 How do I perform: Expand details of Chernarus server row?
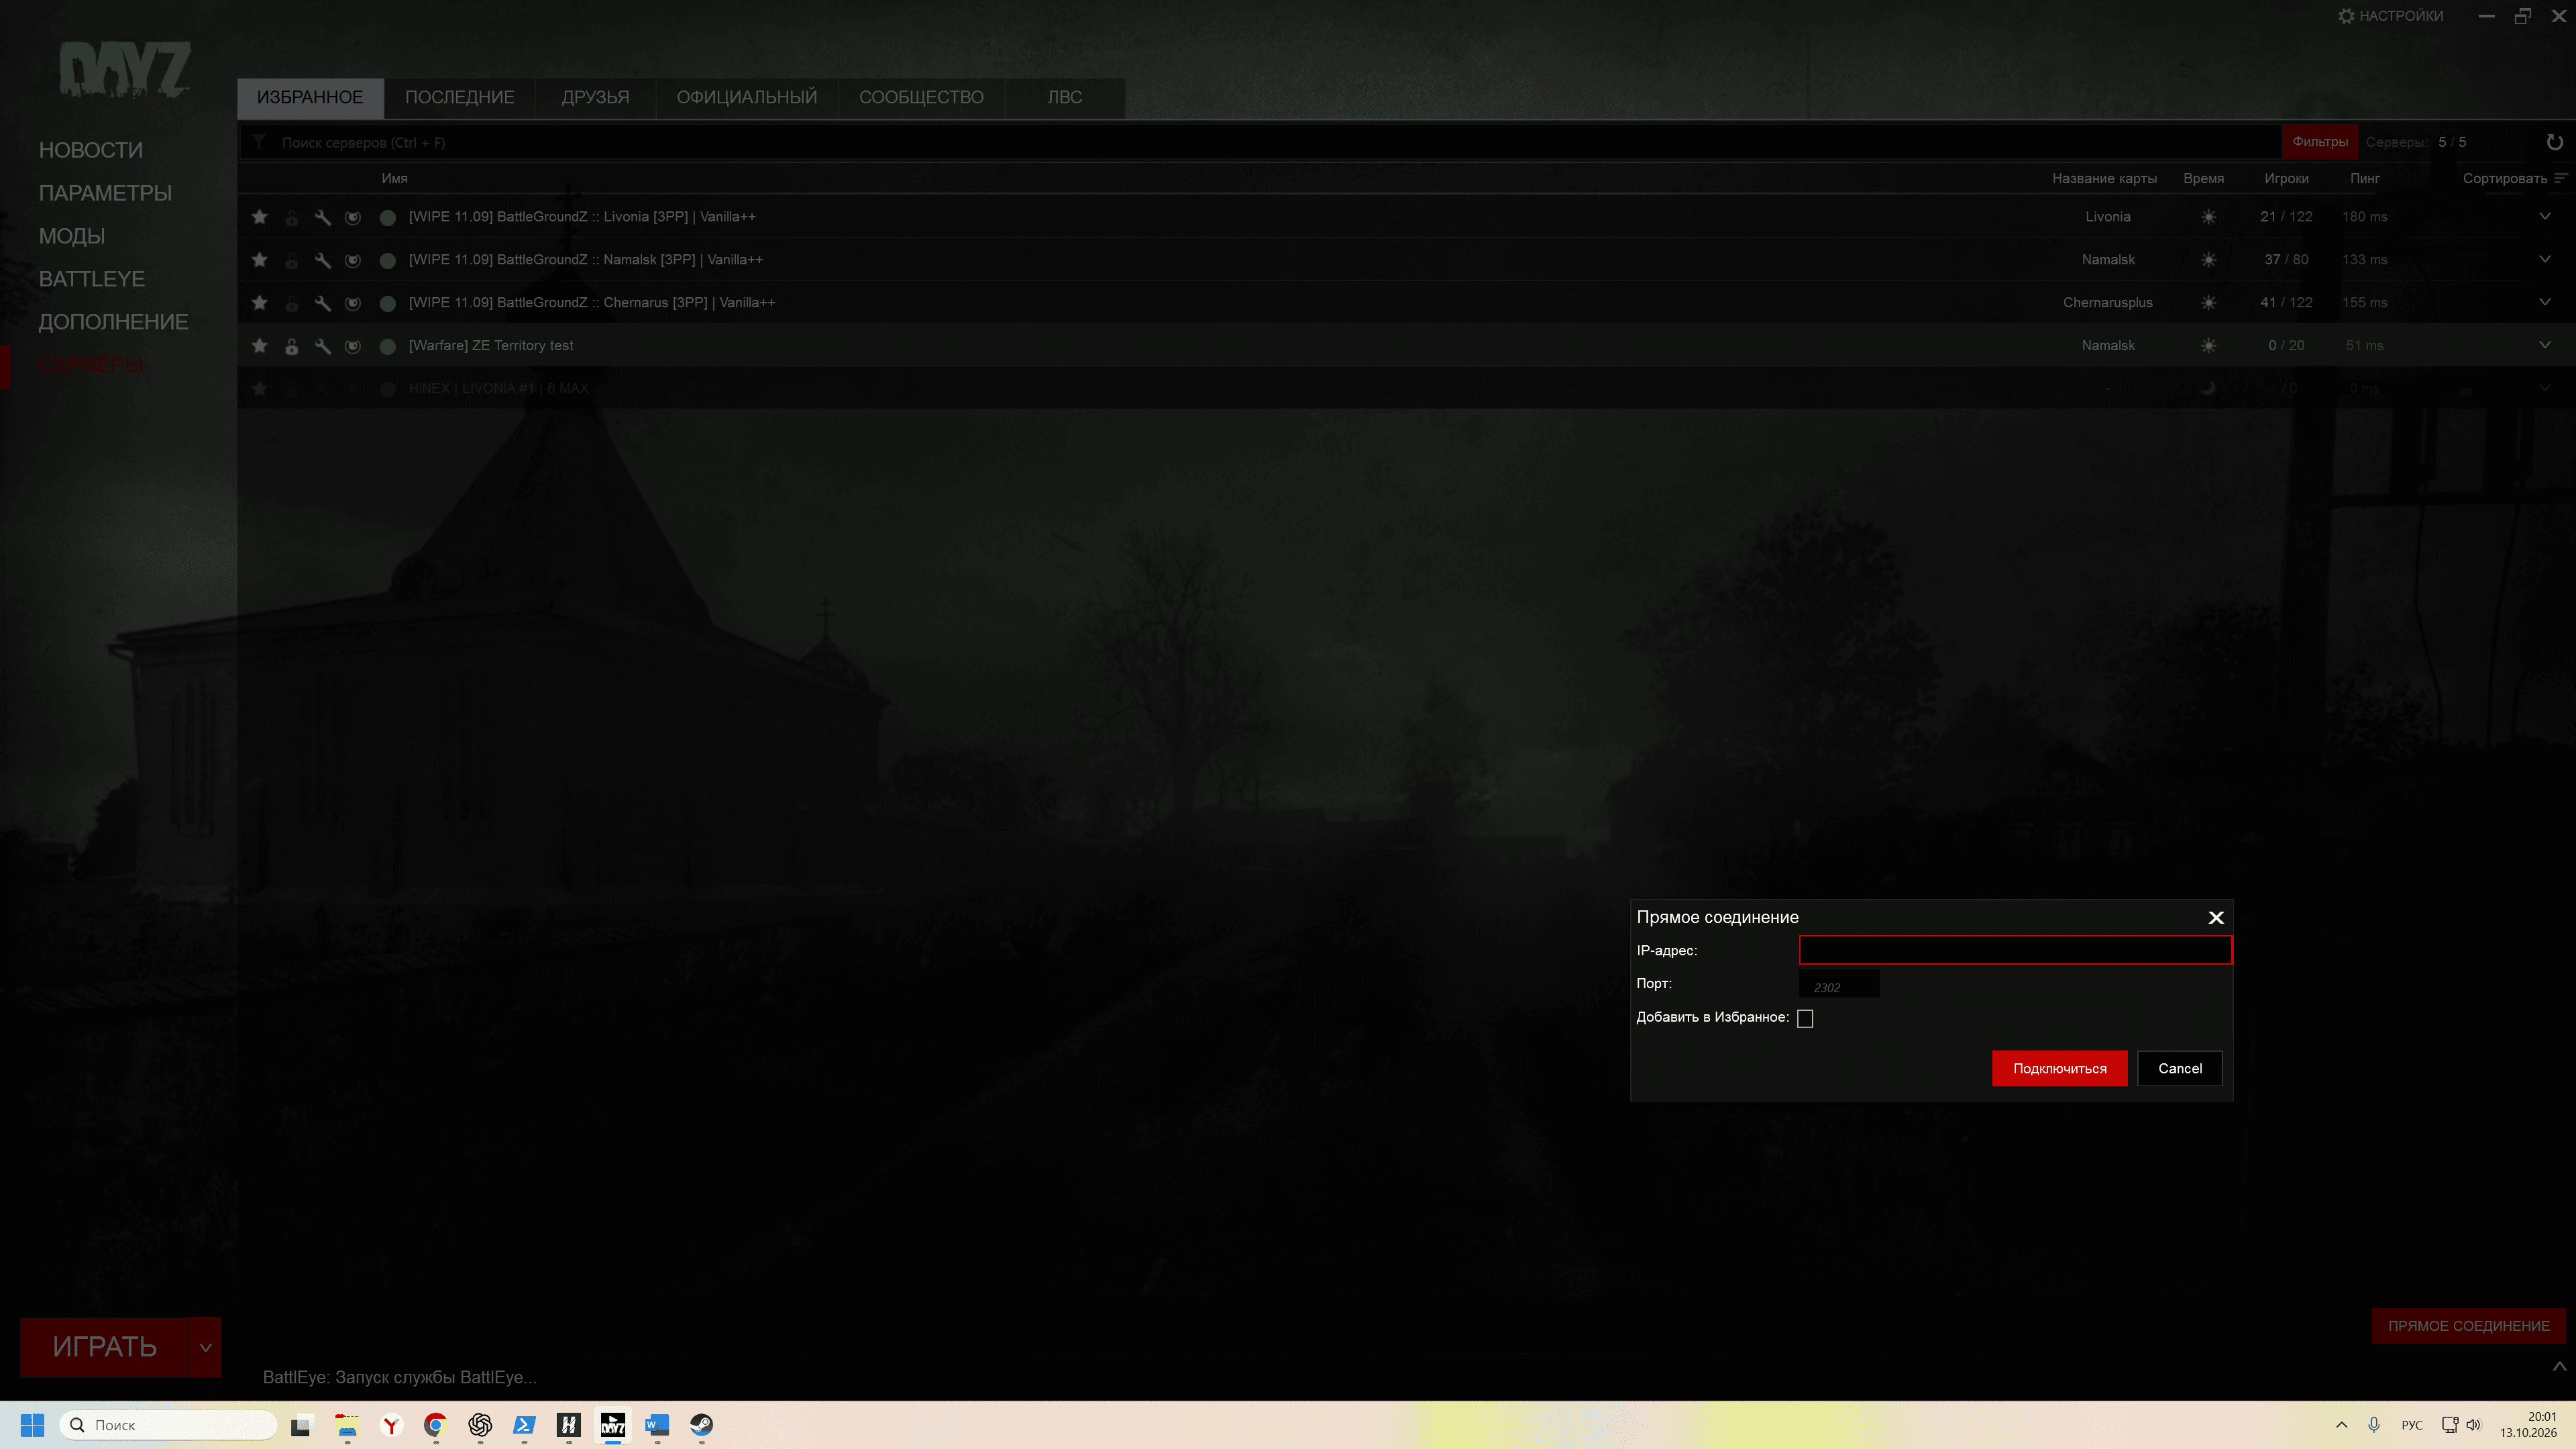coord(2545,302)
